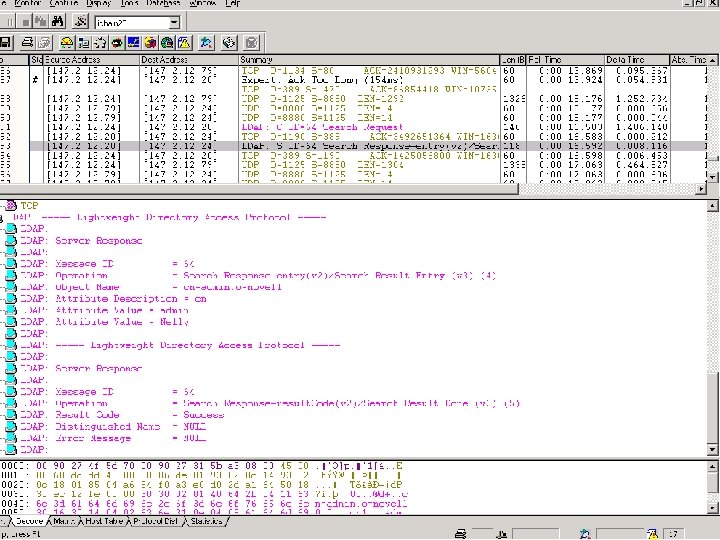Click the save floppy disk icon
The height and width of the screenshot is (540, 720).
[x=6, y=42]
